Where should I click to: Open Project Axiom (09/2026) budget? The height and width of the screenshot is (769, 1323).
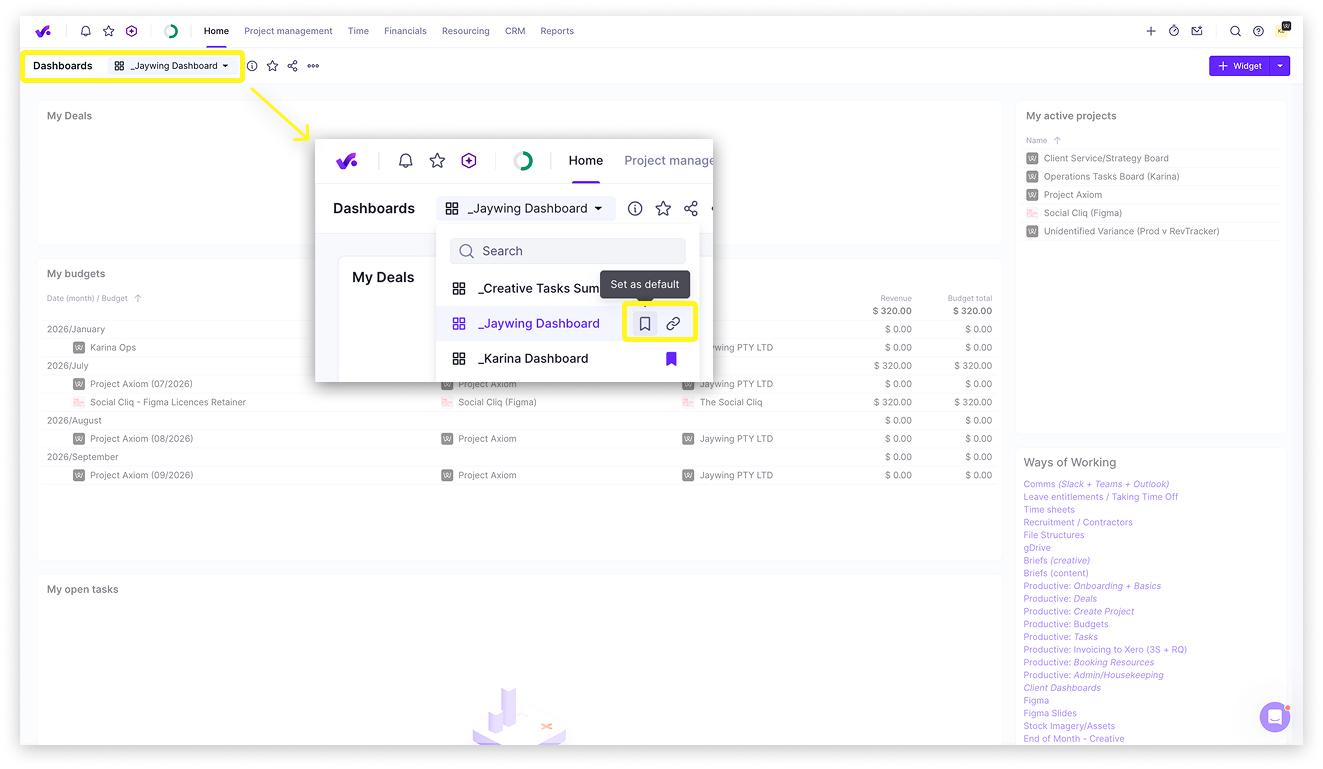pos(141,476)
